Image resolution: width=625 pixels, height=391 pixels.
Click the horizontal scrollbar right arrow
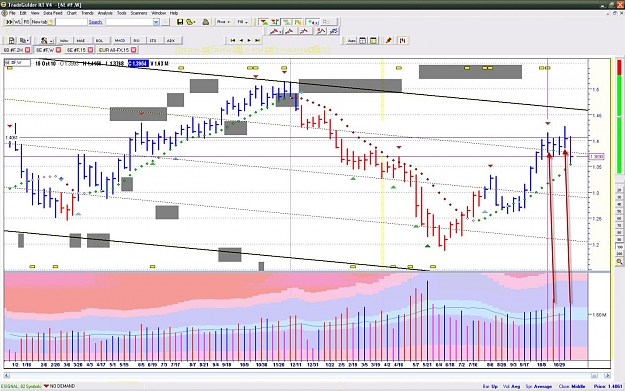[x=607, y=375]
